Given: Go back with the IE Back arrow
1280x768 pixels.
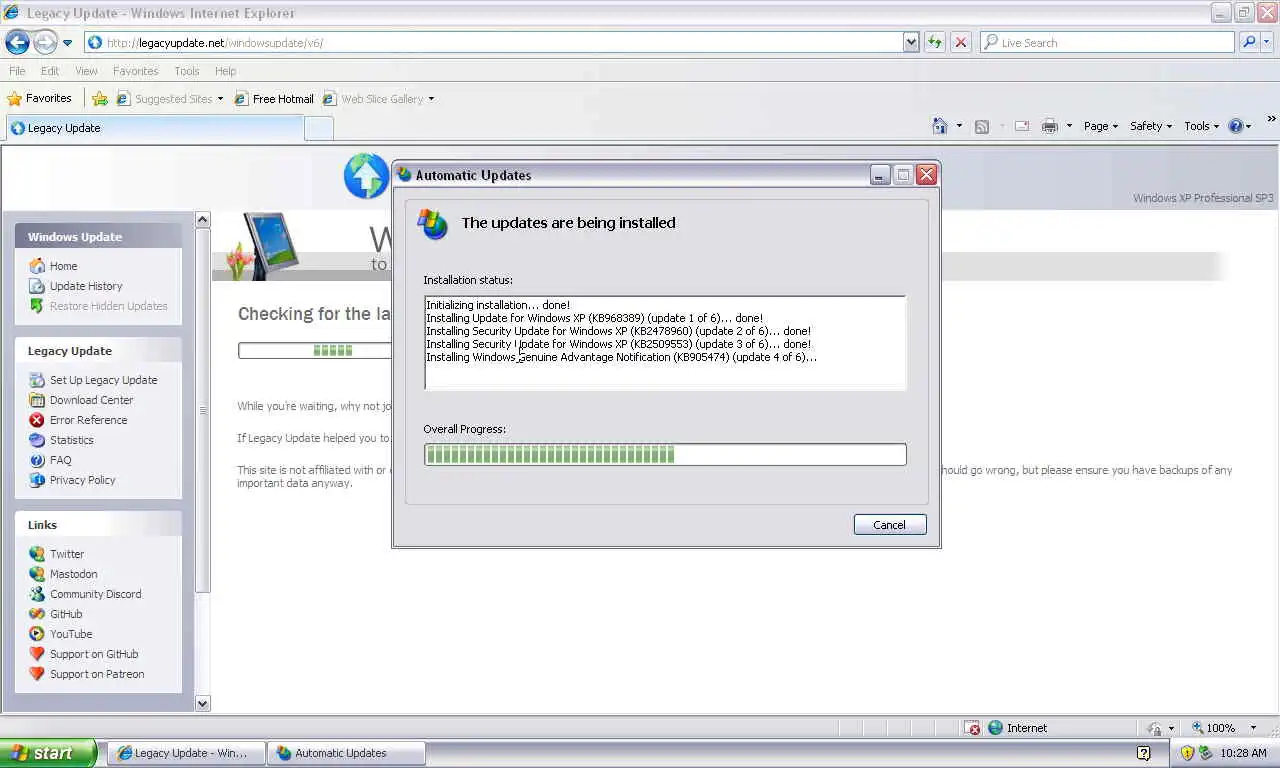Looking at the screenshot, I should click(x=17, y=42).
